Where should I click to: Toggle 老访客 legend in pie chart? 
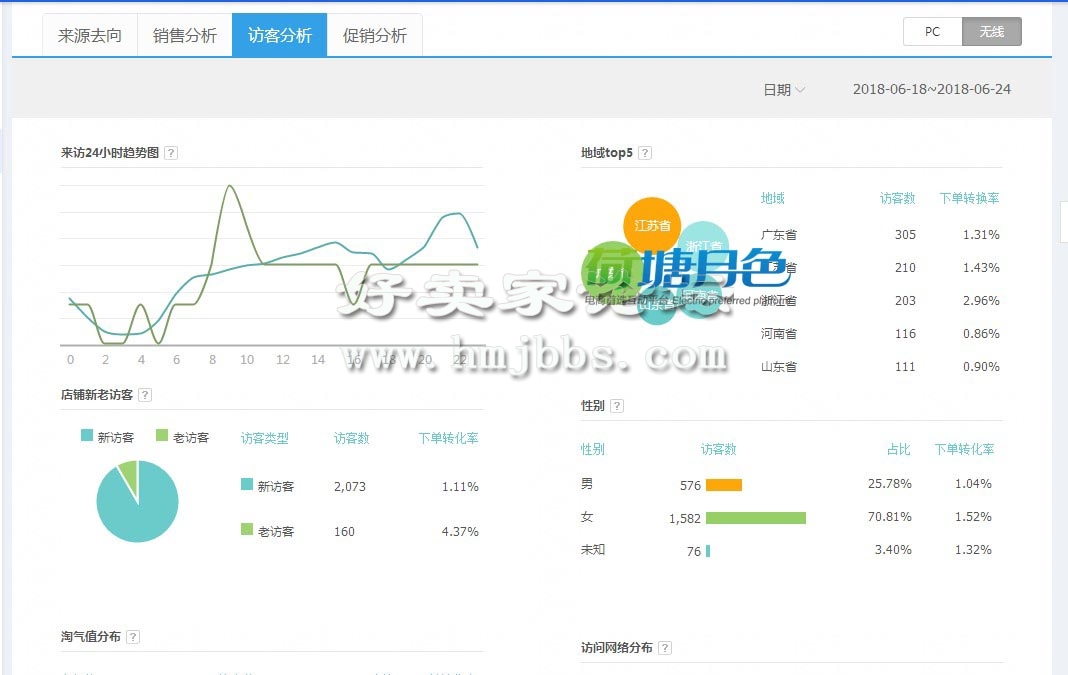(182, 437)
